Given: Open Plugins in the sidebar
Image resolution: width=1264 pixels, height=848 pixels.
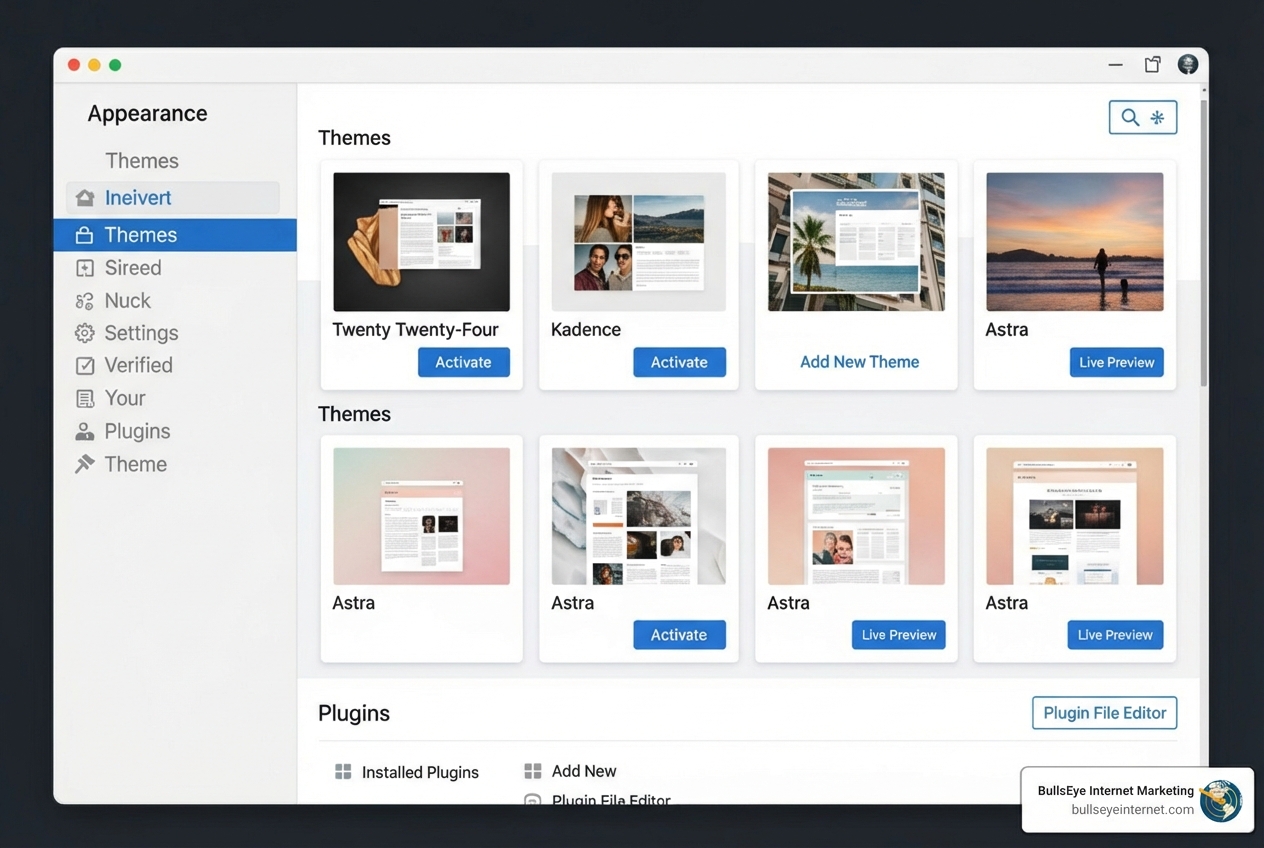Looking at the screenshot, I should pos(137,432).
